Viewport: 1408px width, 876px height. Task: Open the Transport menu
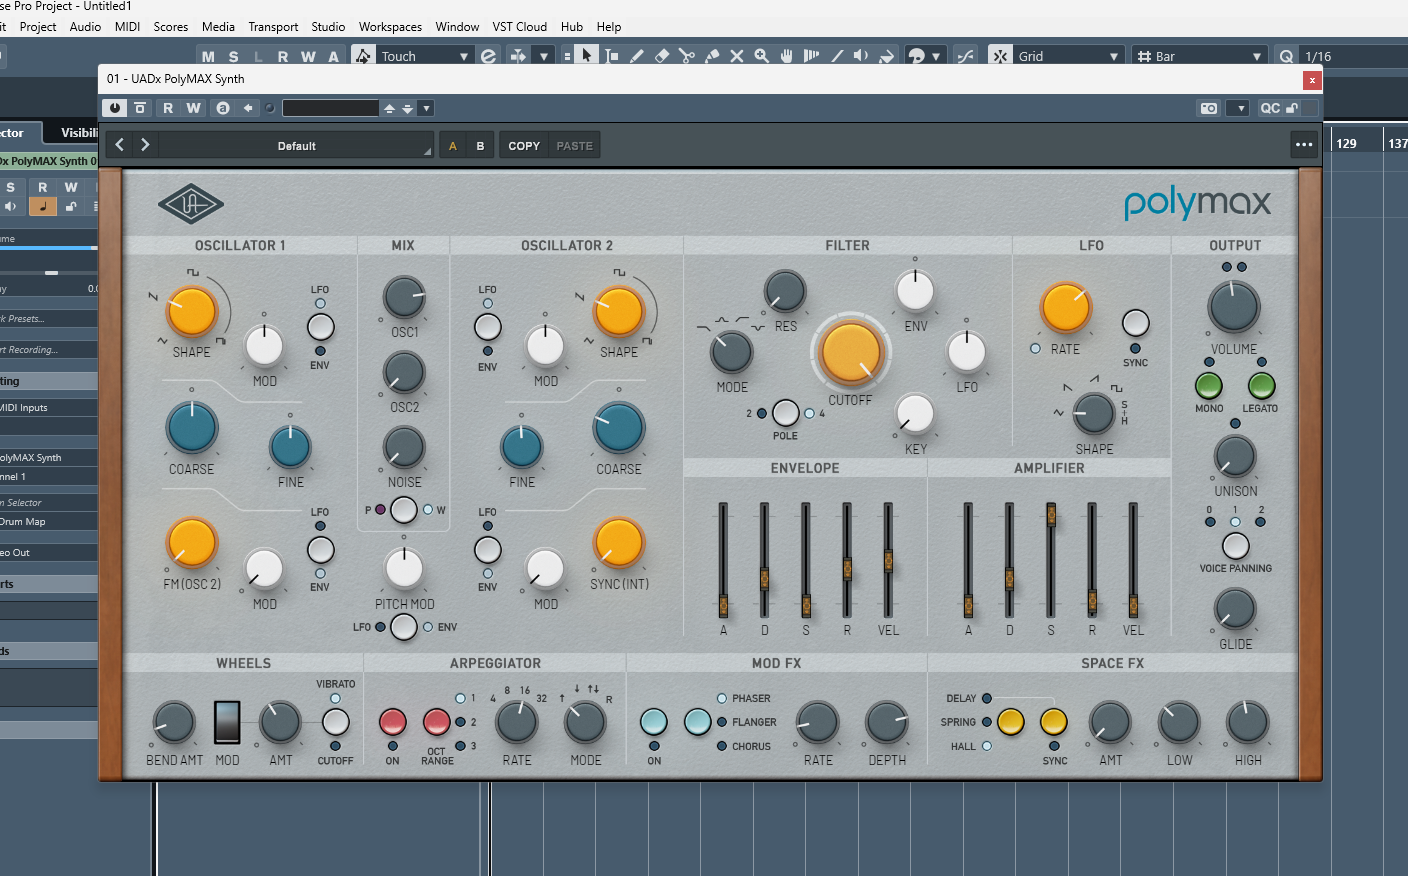pyautogui.click(x=273, y=27)
